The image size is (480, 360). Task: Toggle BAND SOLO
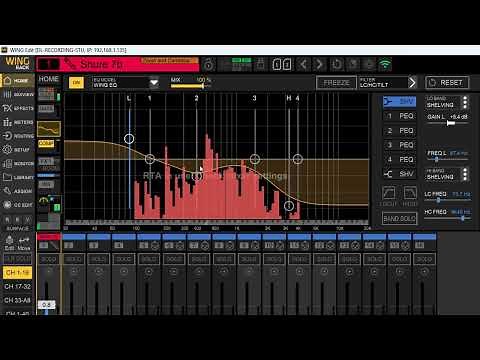400,219
